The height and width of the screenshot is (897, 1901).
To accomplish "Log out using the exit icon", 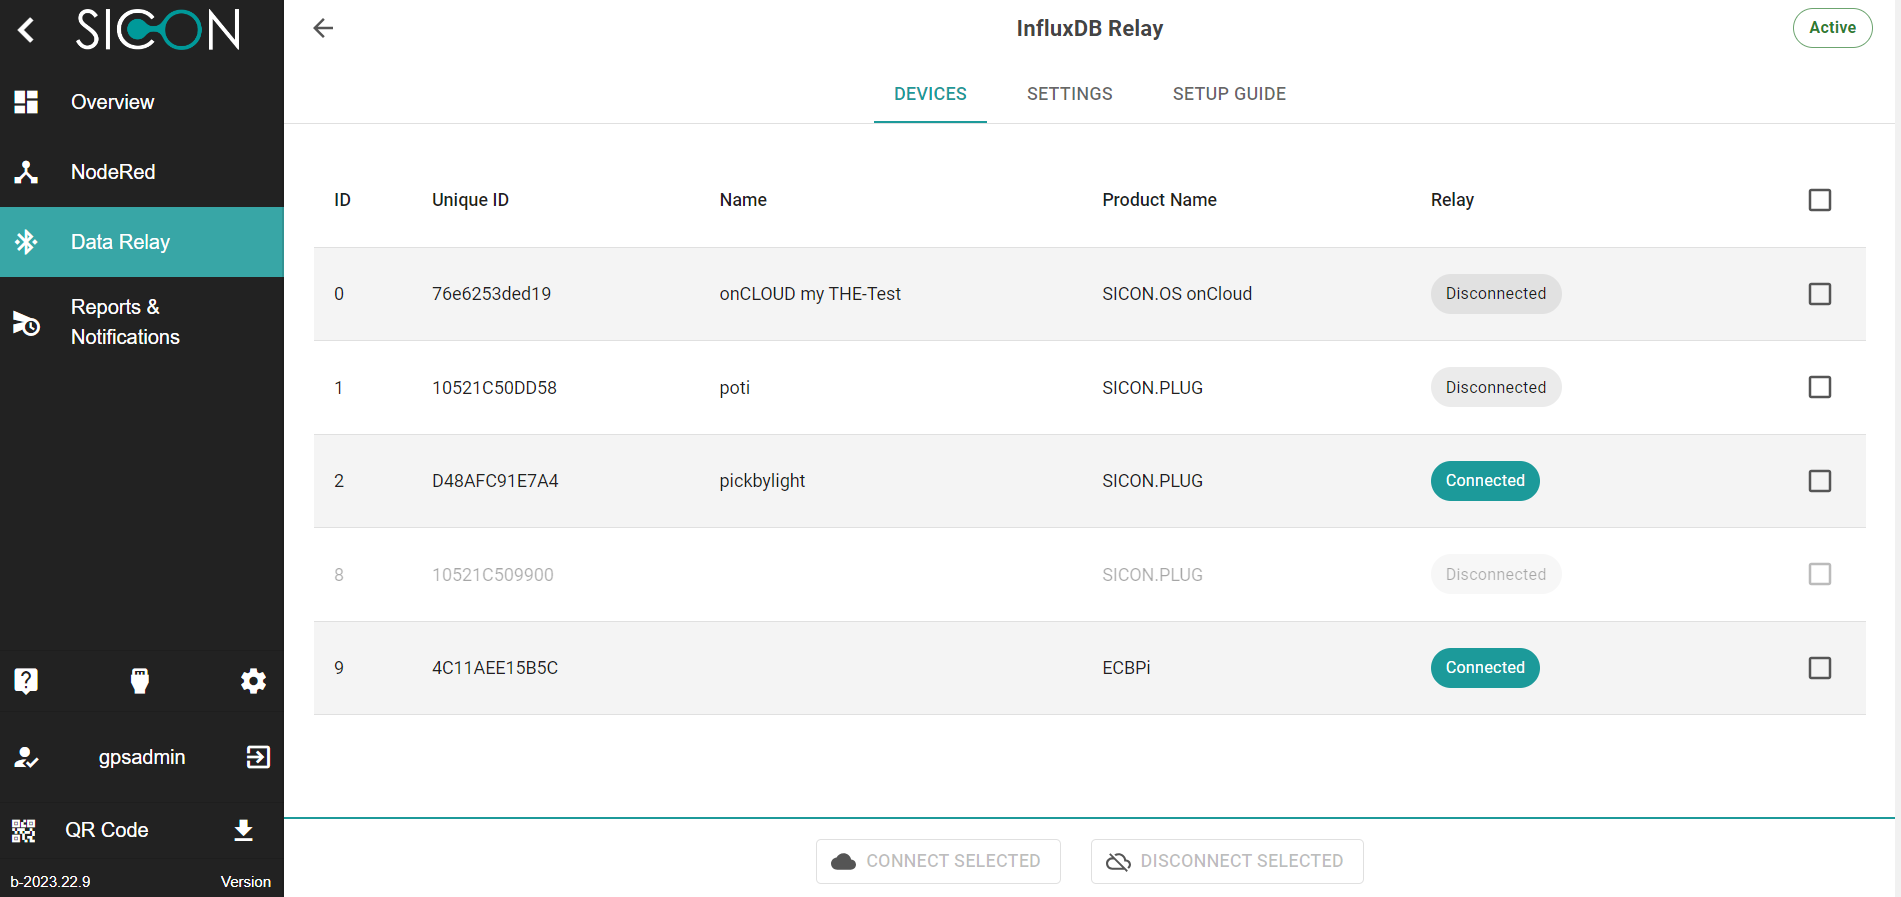I will [258, 757].
